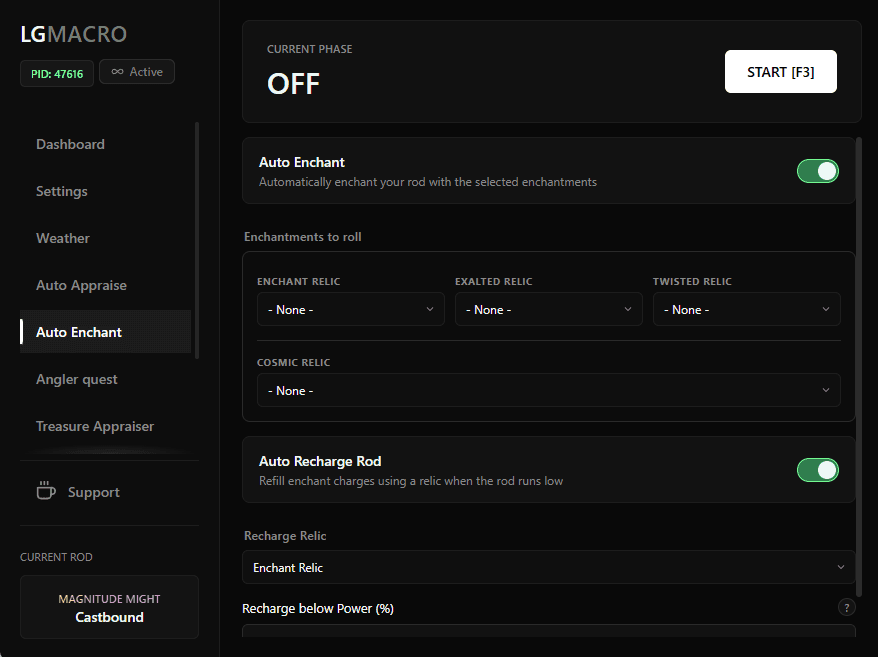Viewport: 878px width, 657px height.
Task: Click the PID: 47616 badge
Action: (x=57, y=73)
